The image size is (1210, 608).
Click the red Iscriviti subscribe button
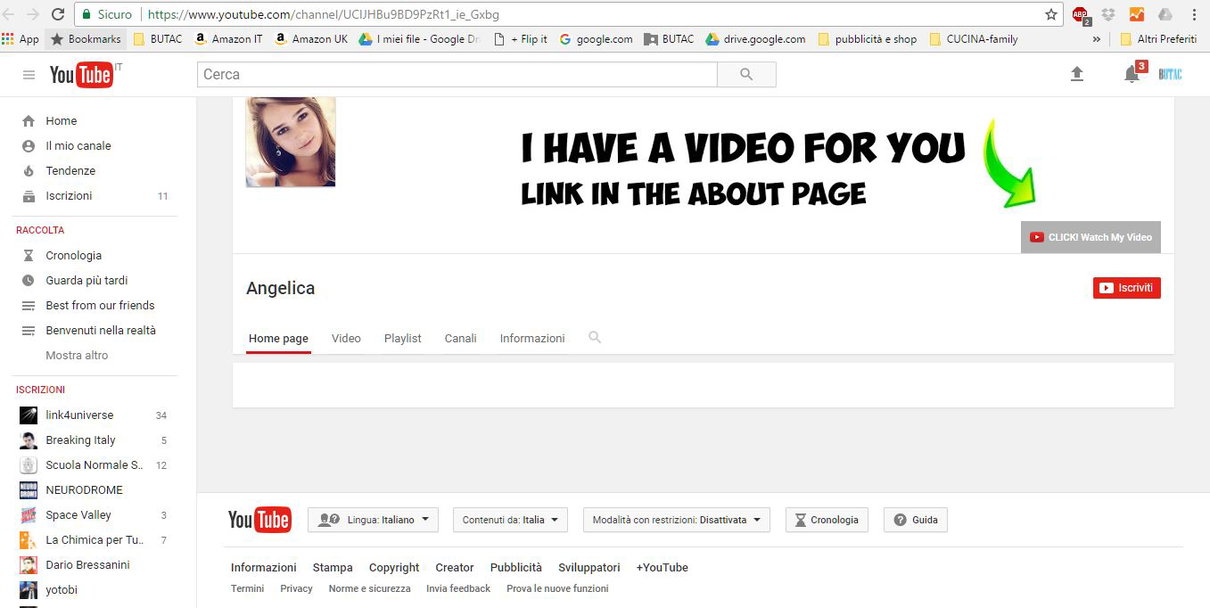click(x=1127, y=288)
